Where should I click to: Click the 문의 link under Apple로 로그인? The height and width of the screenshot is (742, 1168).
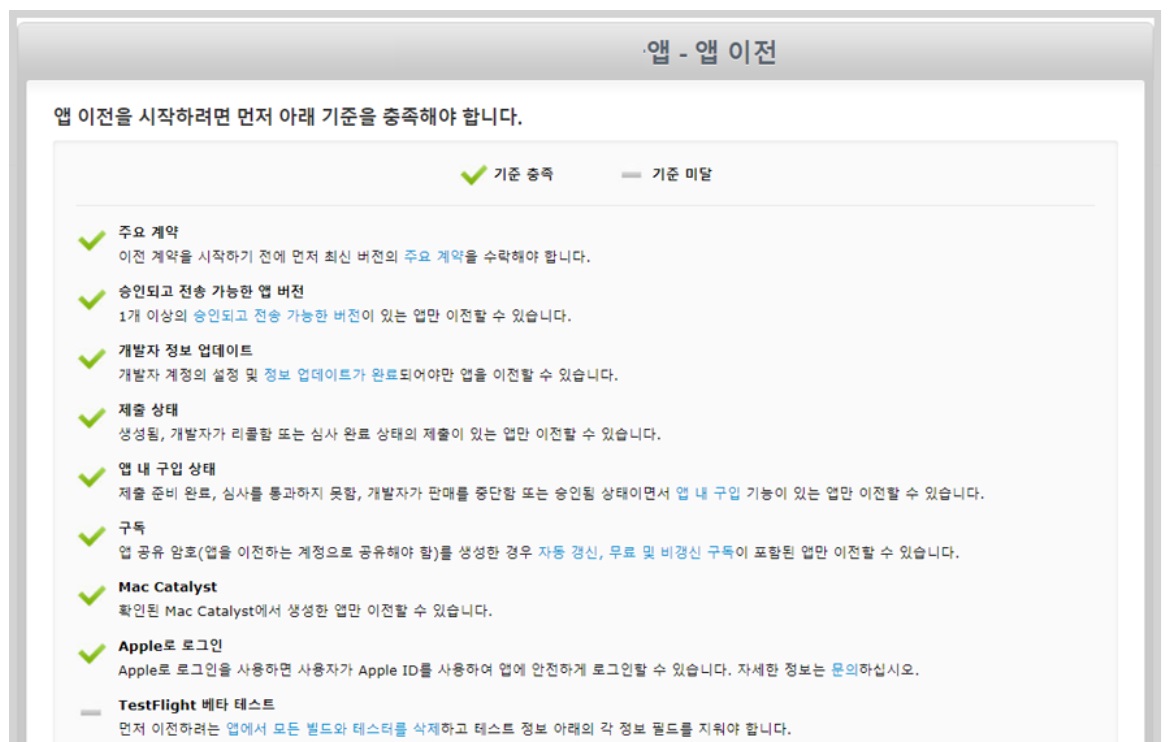tap(844, 670)
